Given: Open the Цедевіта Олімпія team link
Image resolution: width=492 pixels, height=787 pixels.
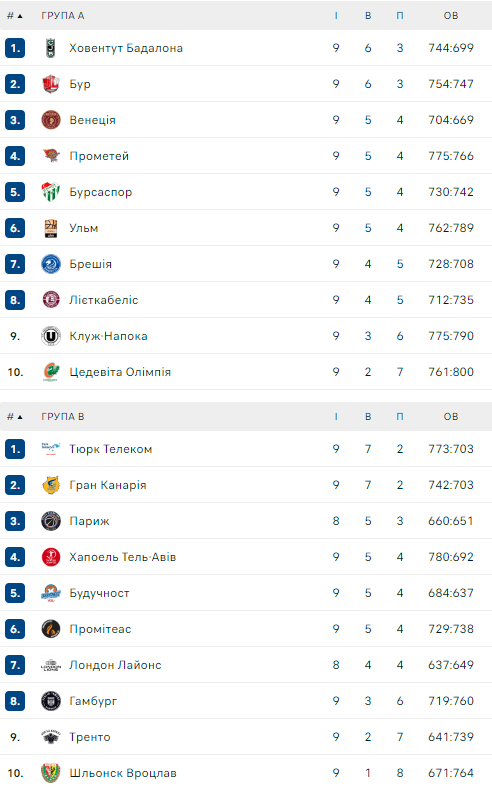Looking at the screenshot, I should (120, 372).
